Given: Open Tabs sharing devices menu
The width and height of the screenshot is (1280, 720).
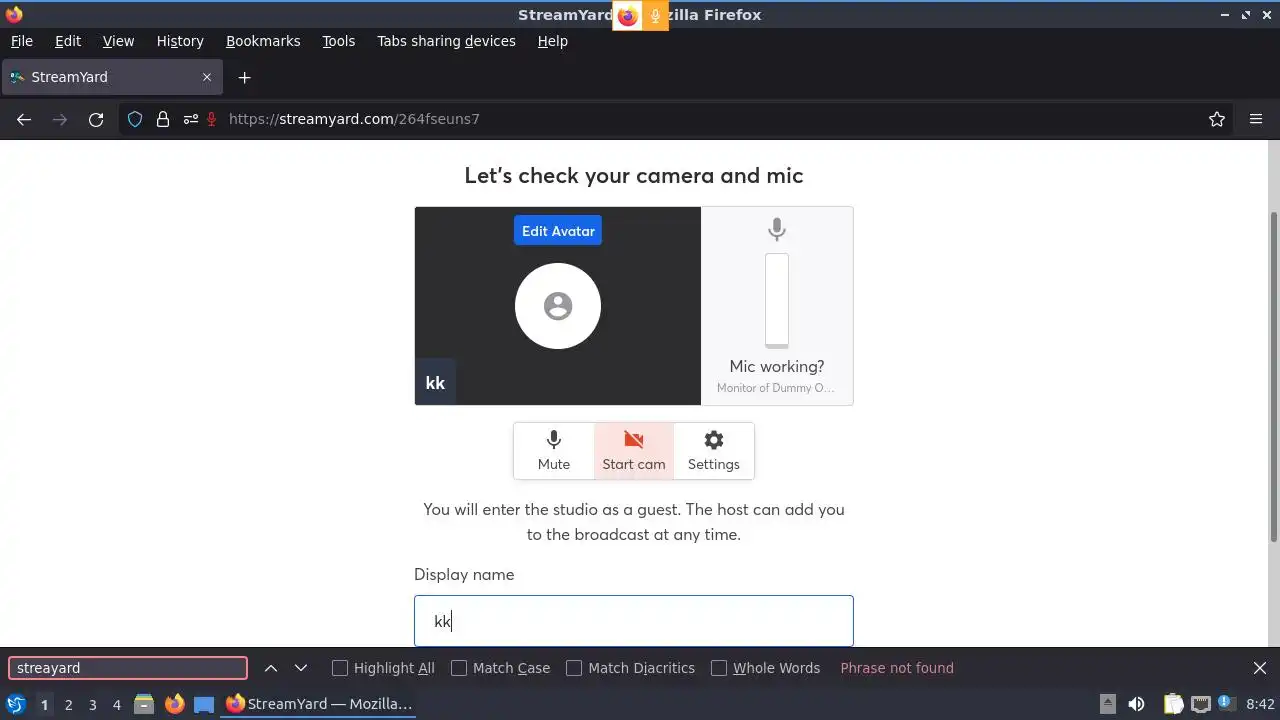Looking at the screenshot, I should click(x=446, y=41).
